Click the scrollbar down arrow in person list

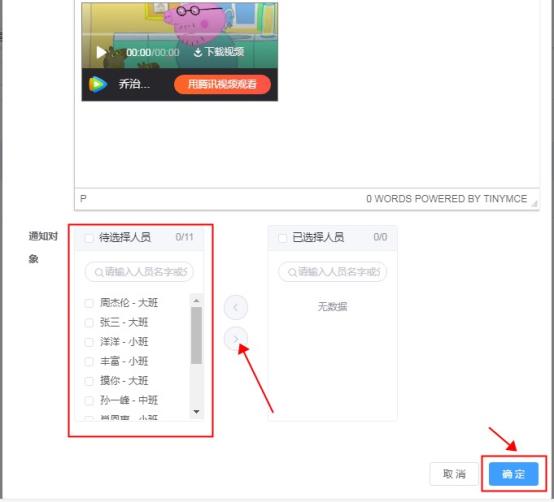point(196,412)
